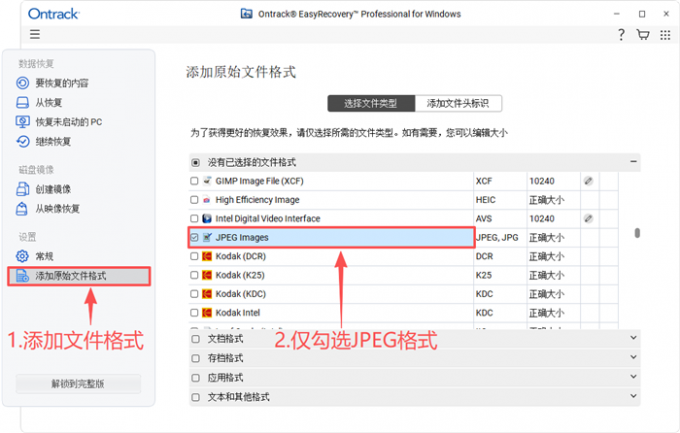Click the 常规 gear icon
The width and height of the screenshot is (680, 433).
click(22, 256)
